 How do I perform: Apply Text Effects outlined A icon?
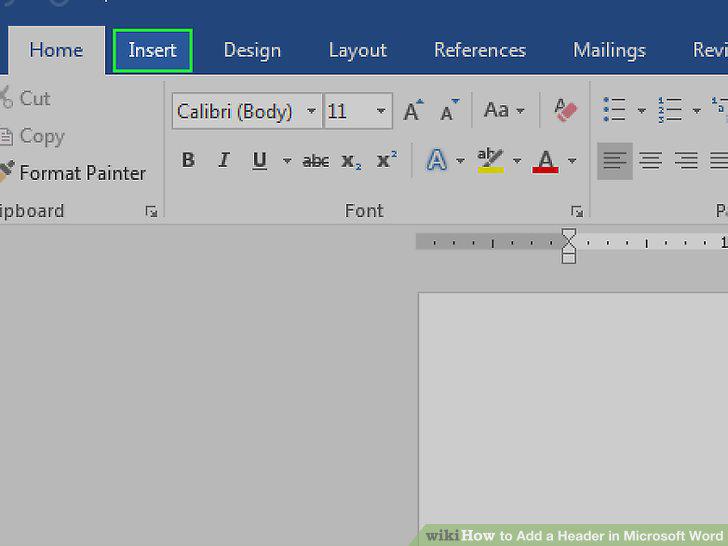tap(436, 160)
